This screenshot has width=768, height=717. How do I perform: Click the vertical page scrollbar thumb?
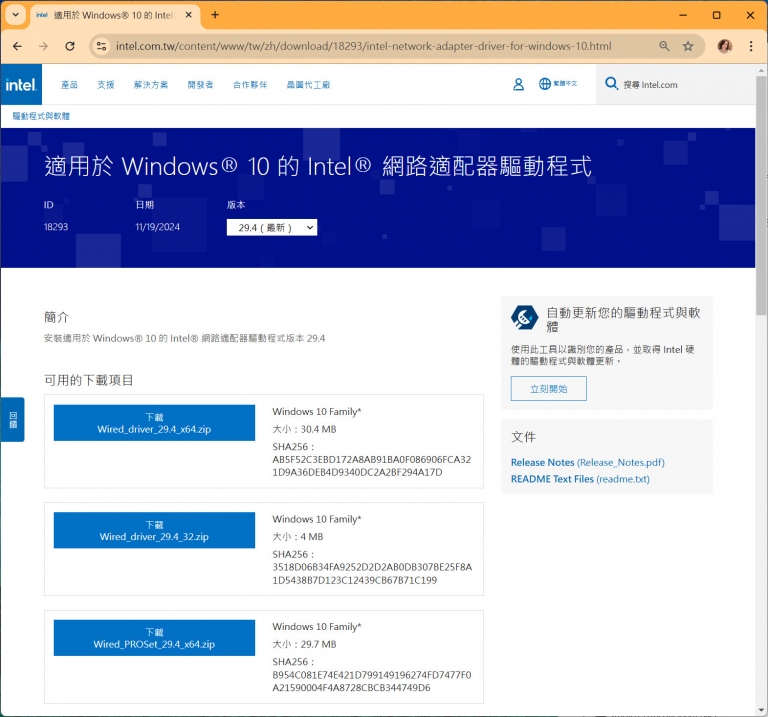pyautogui.click(x=761, y=195)
